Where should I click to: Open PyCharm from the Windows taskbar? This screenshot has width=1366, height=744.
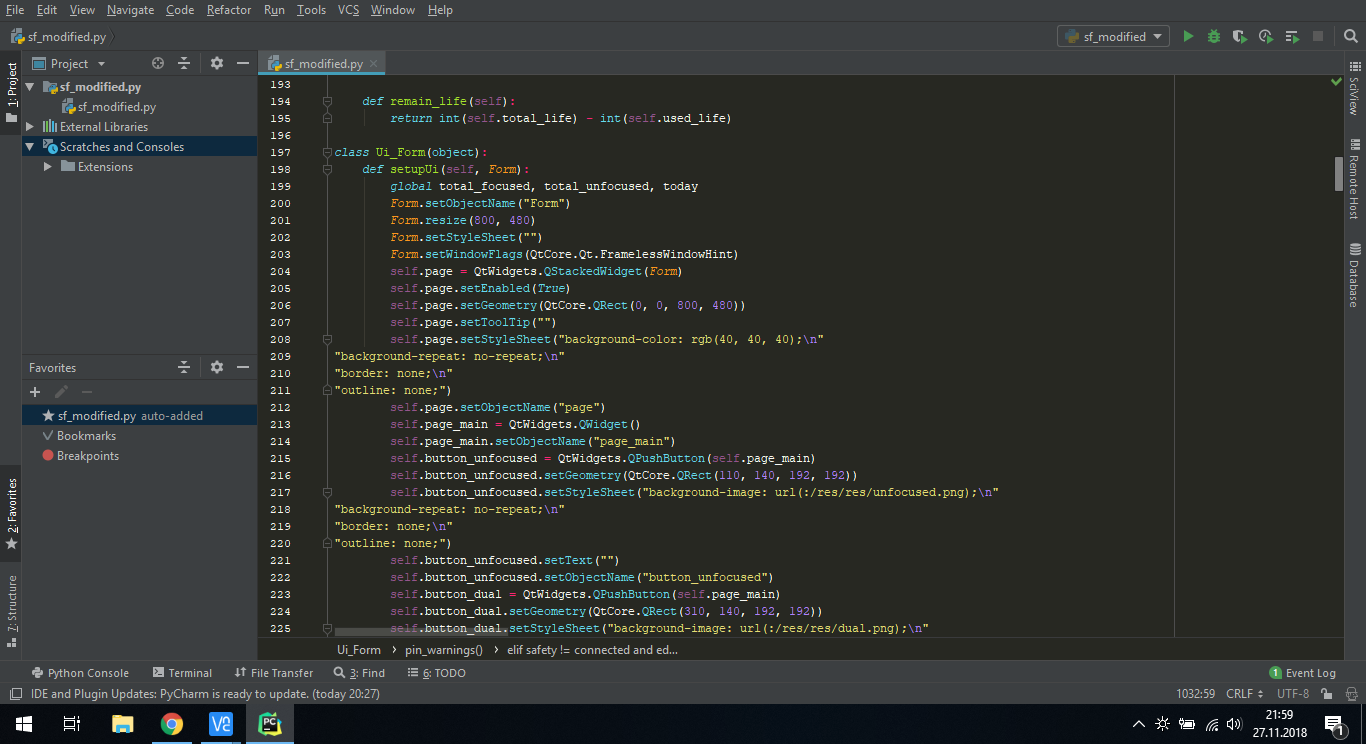(270, 723)
